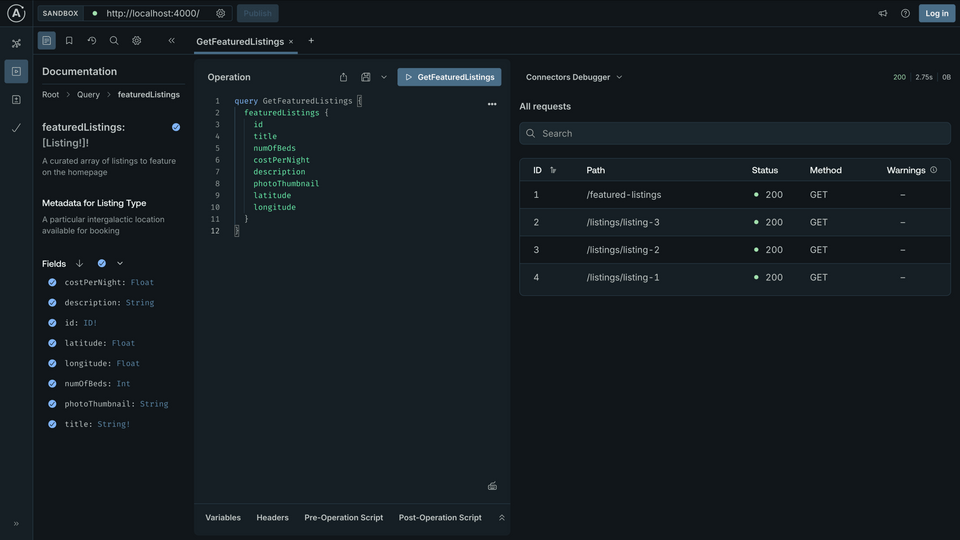
Task: Expand the Connectors Debugger dropdown
Action: pyautogui.click(x=574, y=77)
